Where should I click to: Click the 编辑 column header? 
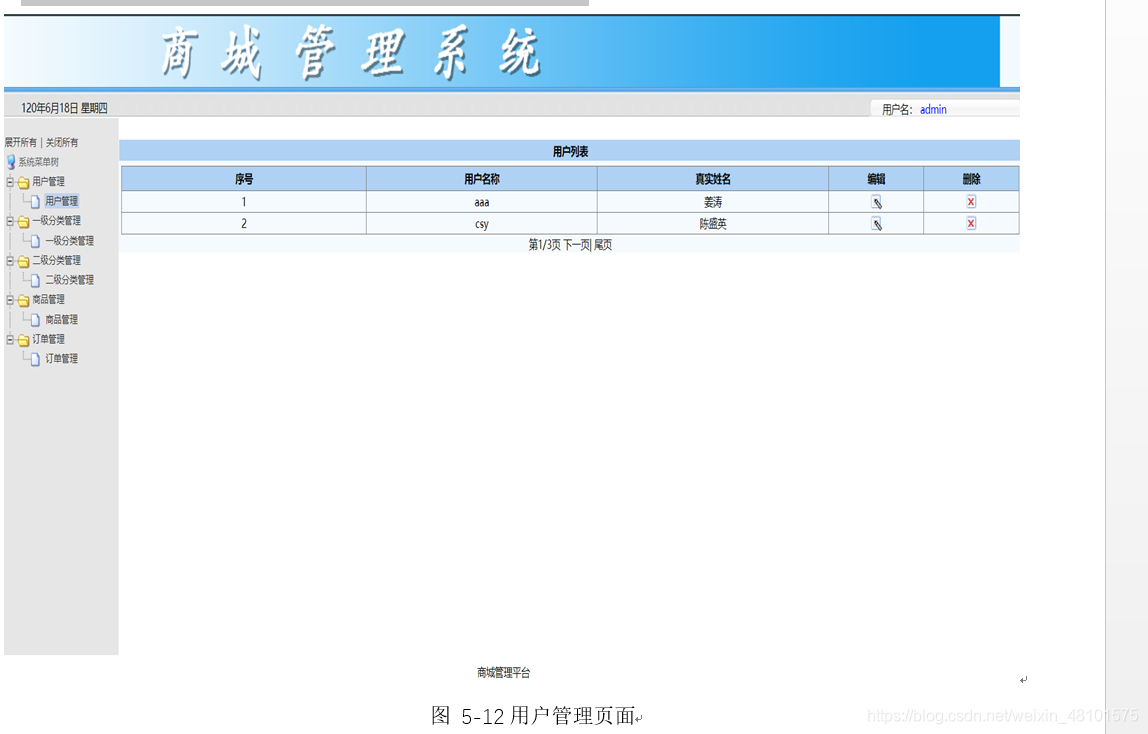pyautogui.click(x=876, y=179)
